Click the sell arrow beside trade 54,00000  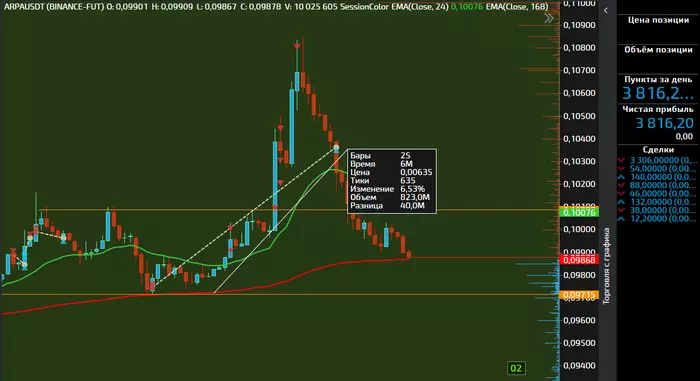(x=621, y=169)
